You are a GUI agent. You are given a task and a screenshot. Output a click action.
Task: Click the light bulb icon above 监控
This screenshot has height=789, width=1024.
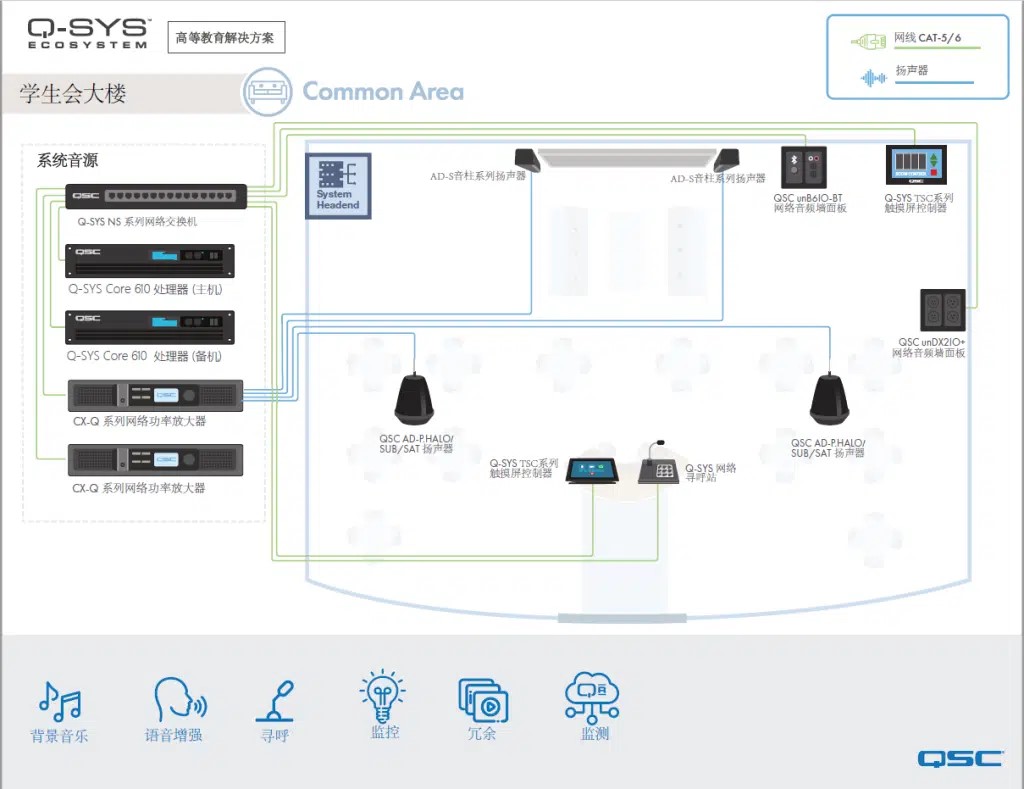point(383,696)
